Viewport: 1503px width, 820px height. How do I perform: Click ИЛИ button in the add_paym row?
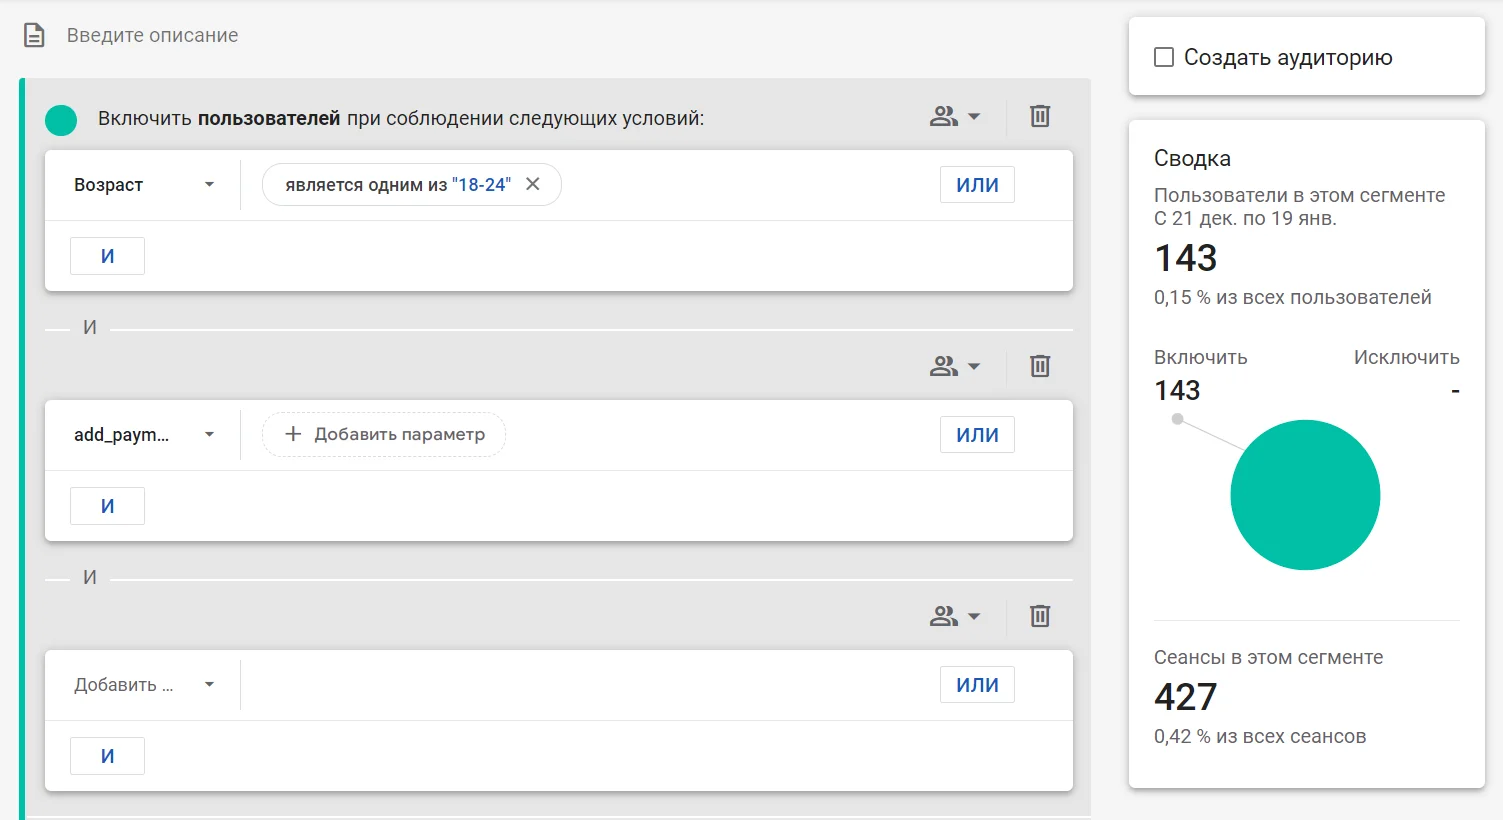point(977,435)
